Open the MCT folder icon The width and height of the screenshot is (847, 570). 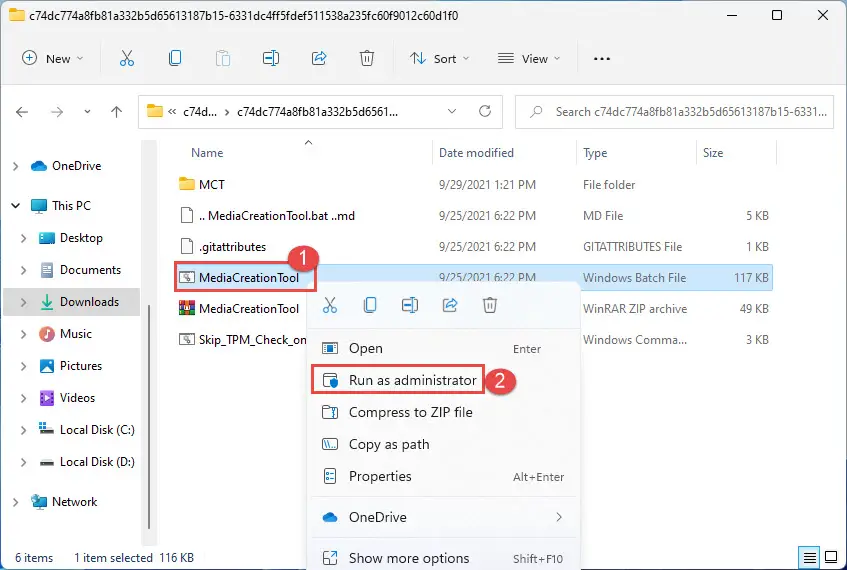coord(186,184)
